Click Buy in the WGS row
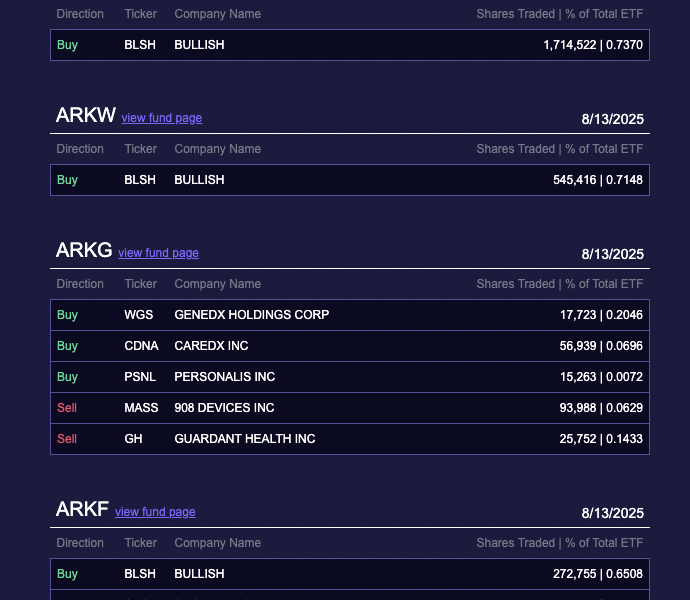This screenshot has height=600, width=690. tap(67, 315)
